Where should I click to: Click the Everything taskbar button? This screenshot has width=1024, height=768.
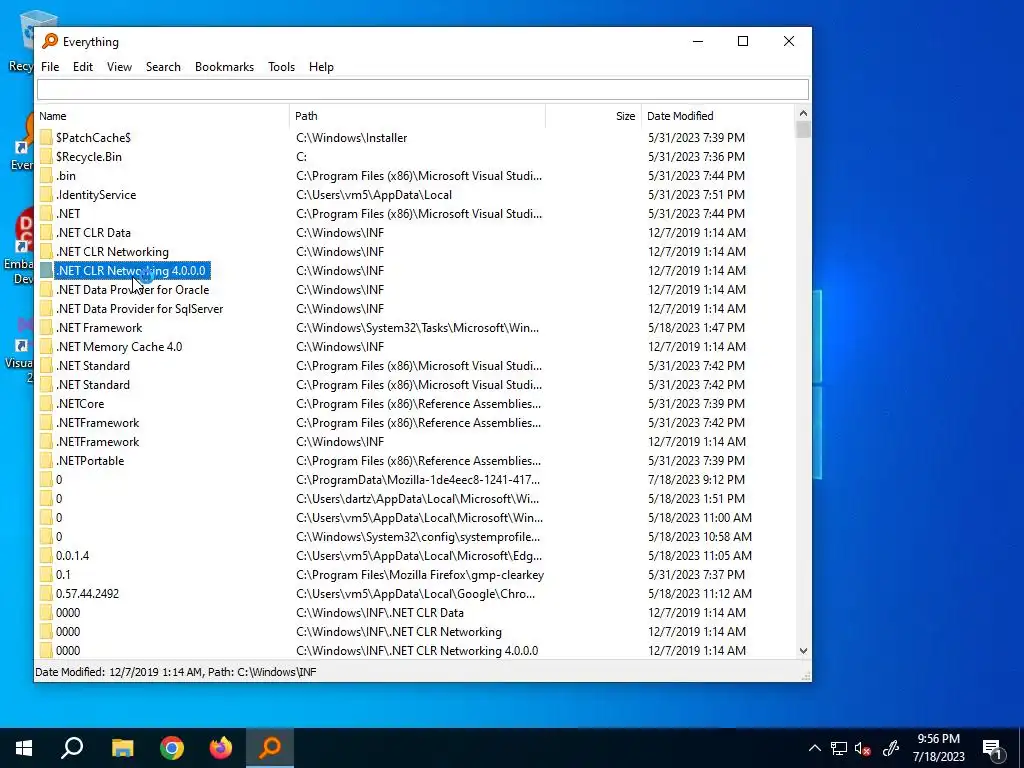270,748
